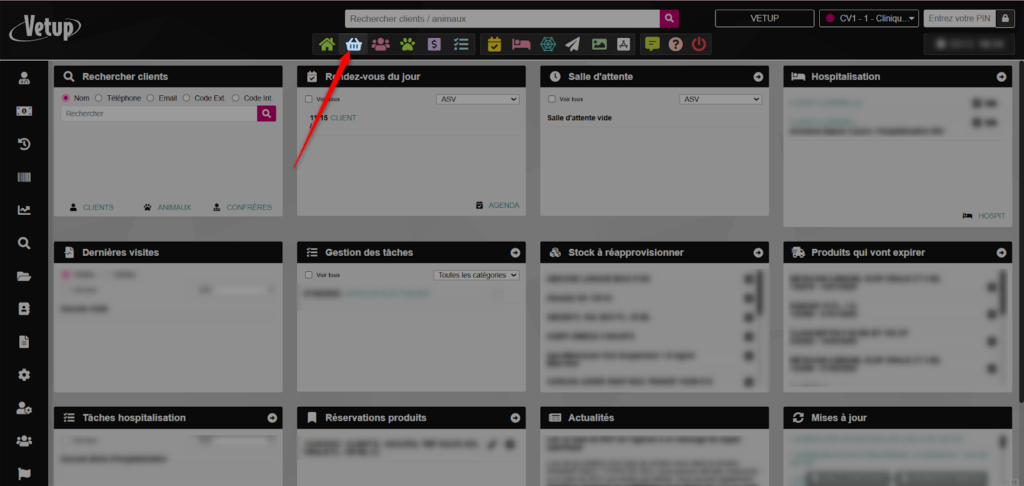
Task: Select the Téléphone search radio button
Action: click(x=100, y=98)
